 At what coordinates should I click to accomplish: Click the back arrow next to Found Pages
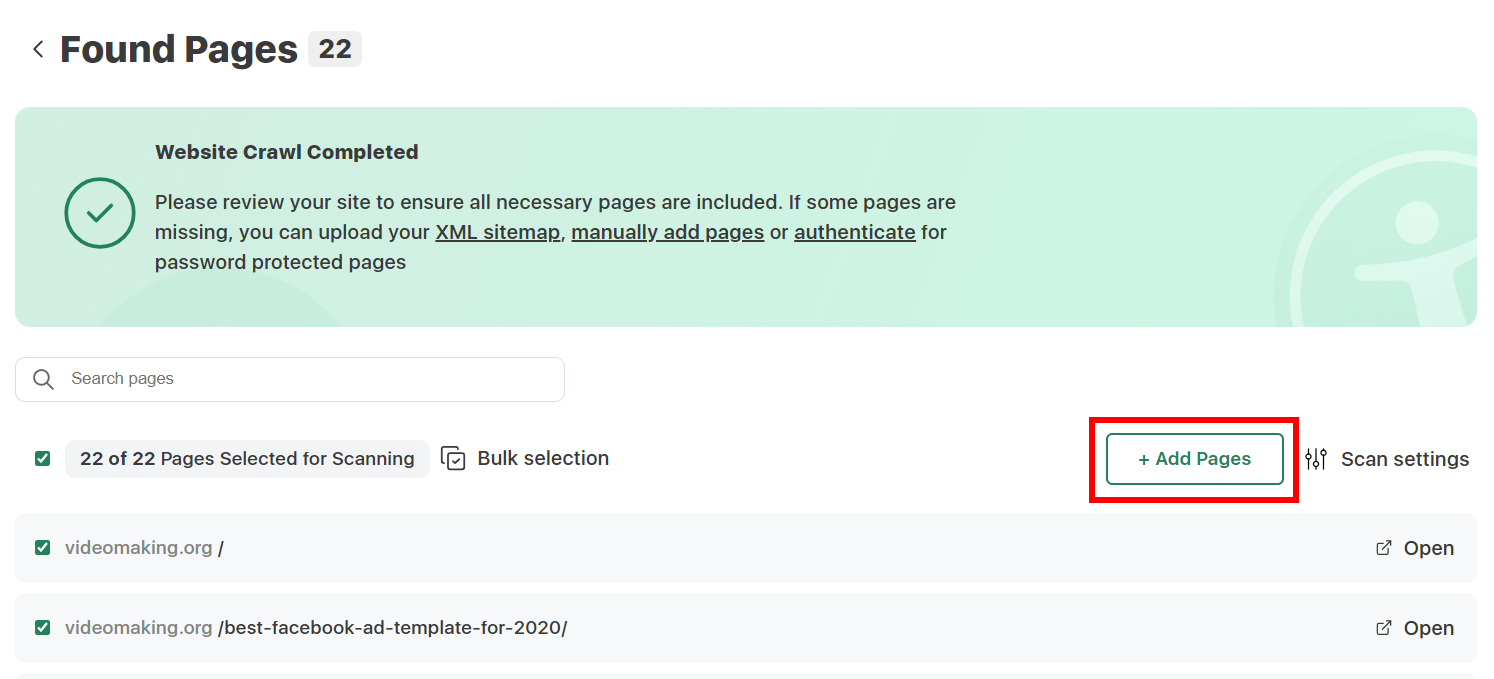(x=38, y=48)
